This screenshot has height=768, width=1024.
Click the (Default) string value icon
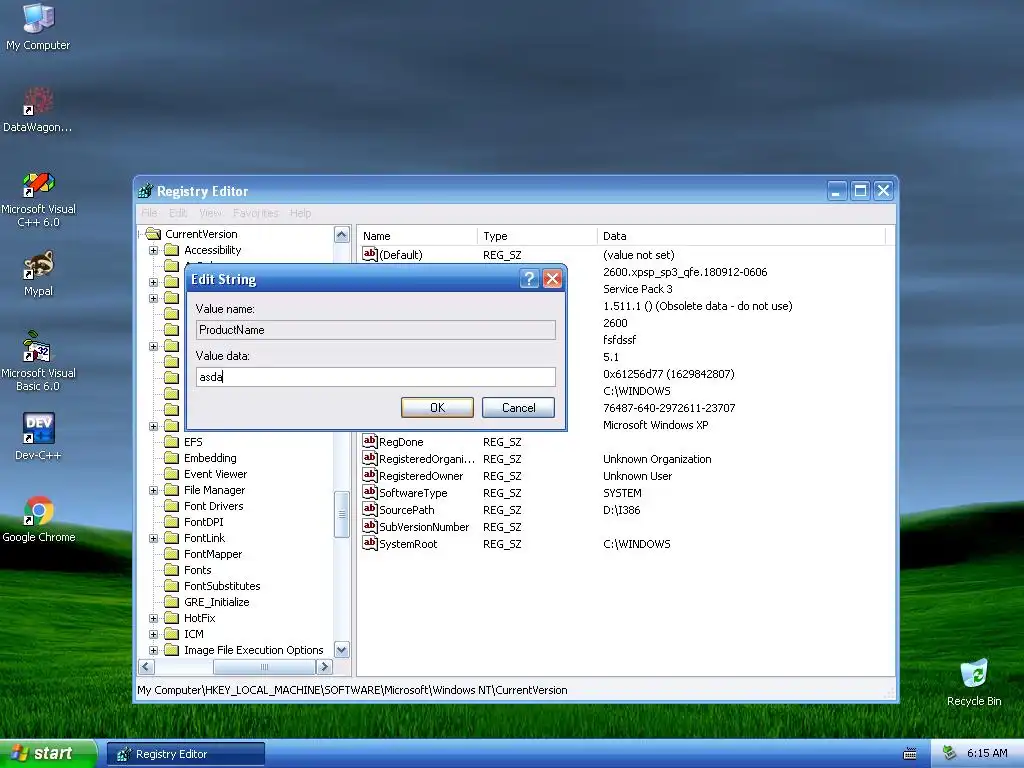tap(370, 254)
